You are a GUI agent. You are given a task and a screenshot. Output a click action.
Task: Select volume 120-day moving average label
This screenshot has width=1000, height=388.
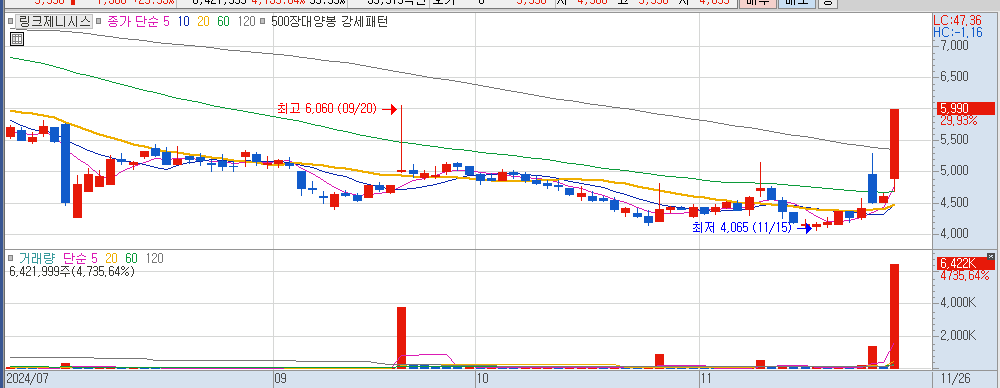click(154, 258)
